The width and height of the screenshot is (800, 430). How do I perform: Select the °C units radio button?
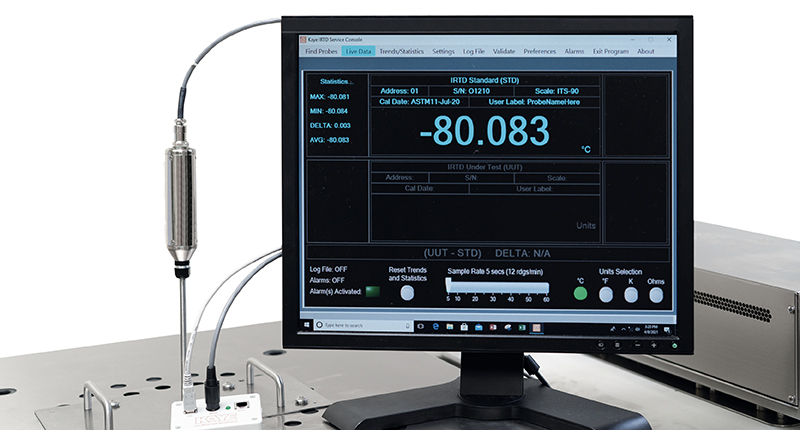click(580, 294)
